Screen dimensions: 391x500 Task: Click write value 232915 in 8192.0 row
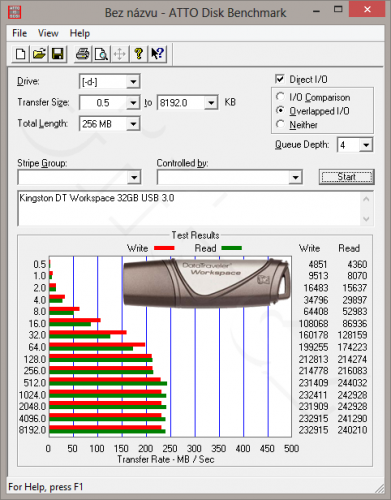313,430
